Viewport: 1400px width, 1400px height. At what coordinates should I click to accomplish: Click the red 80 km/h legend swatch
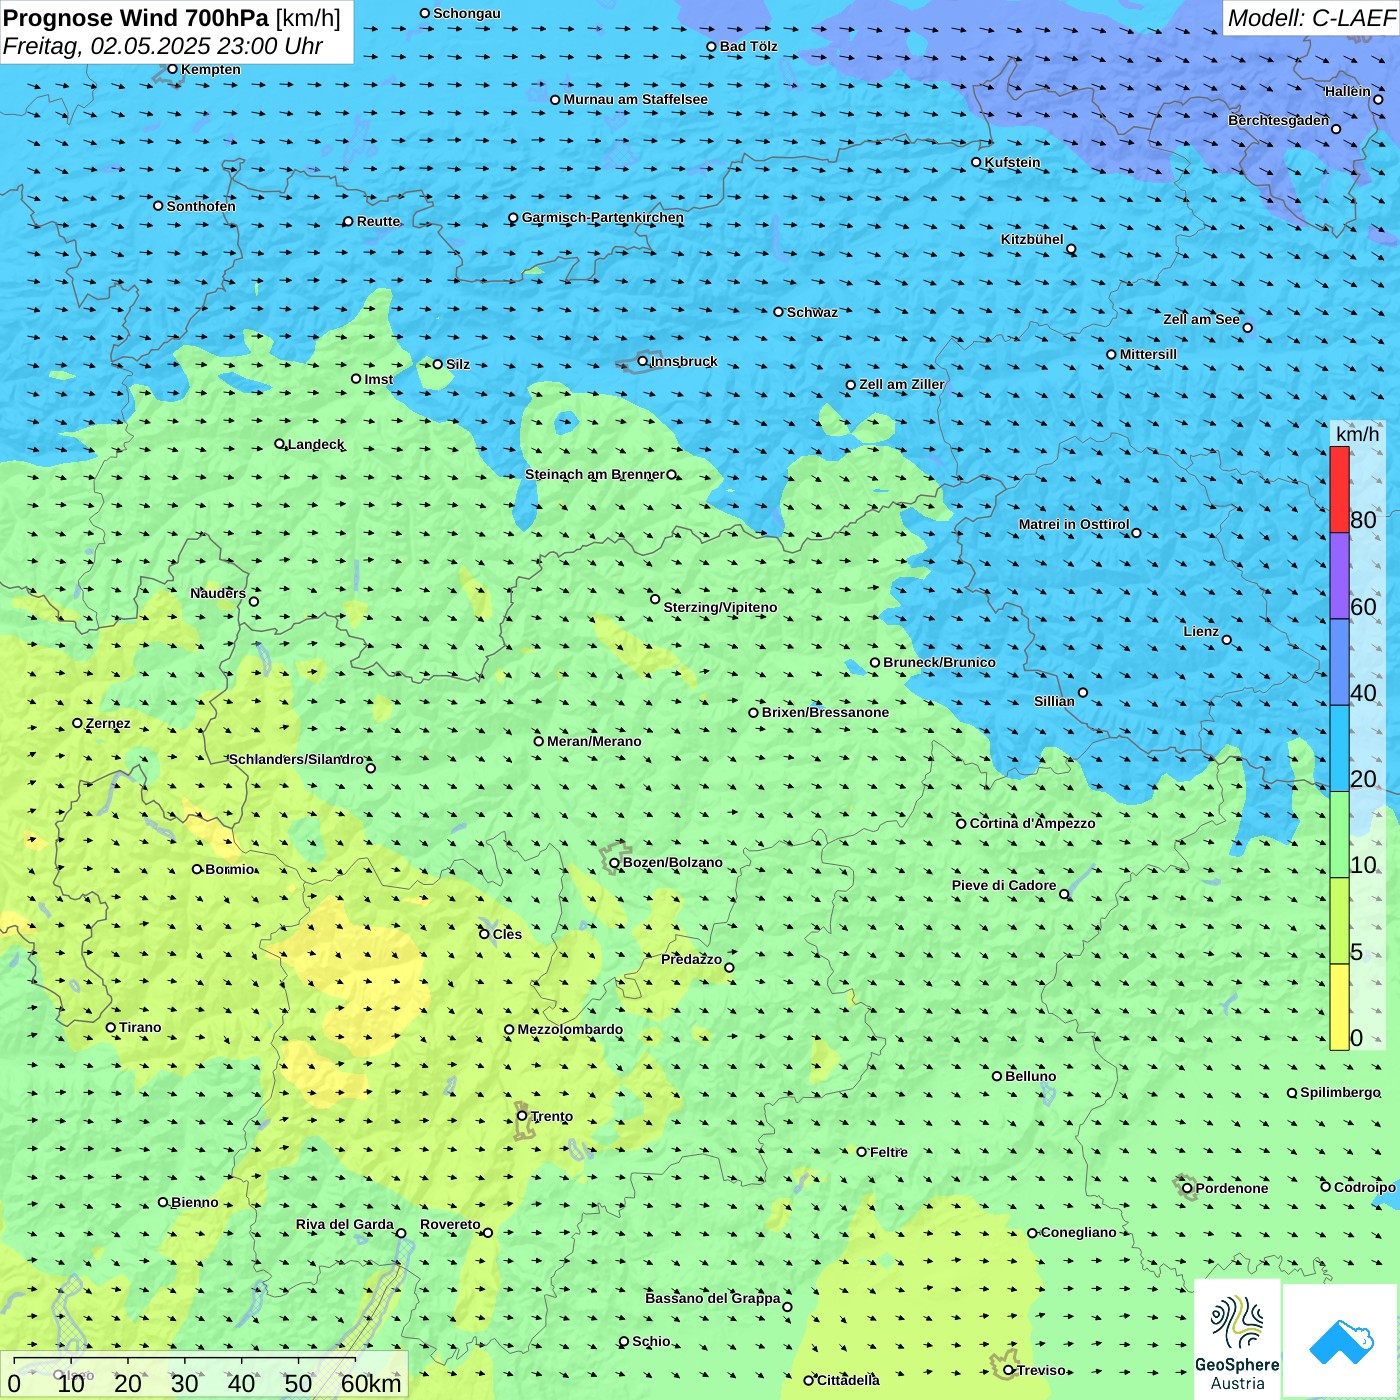(x=1339, y=489)
